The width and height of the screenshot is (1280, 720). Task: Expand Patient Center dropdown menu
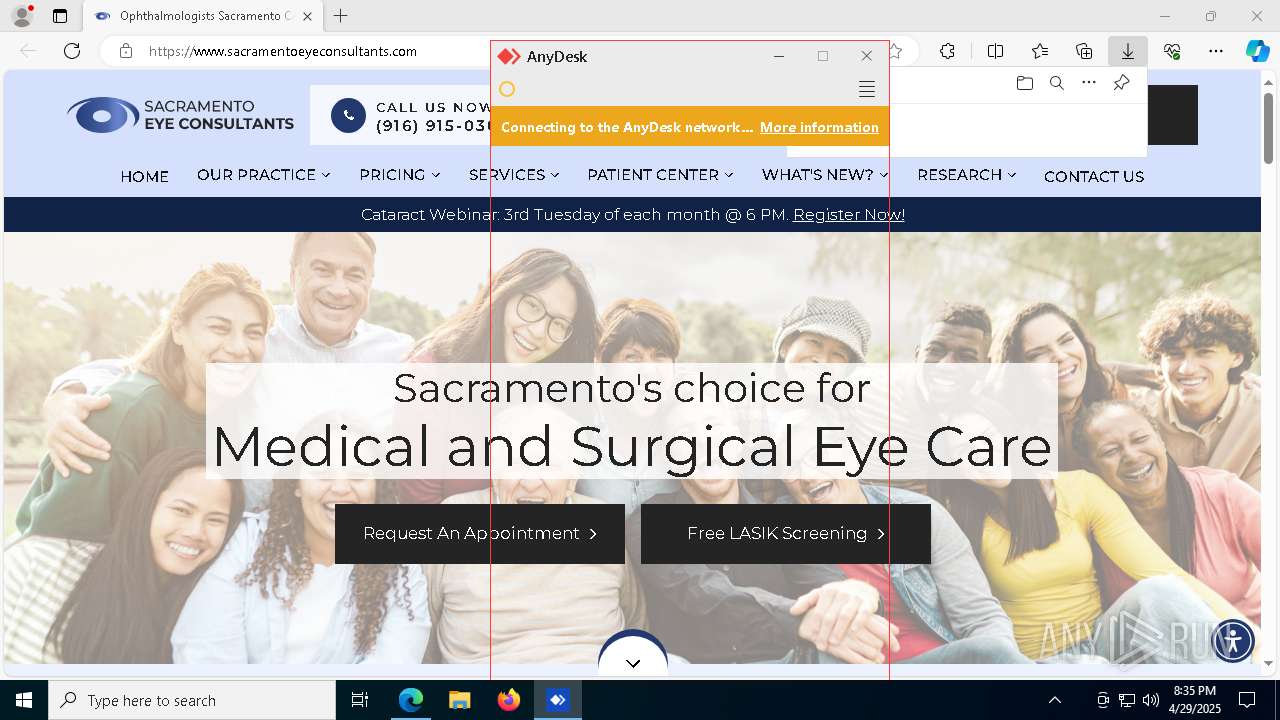[x=661, y=175]
